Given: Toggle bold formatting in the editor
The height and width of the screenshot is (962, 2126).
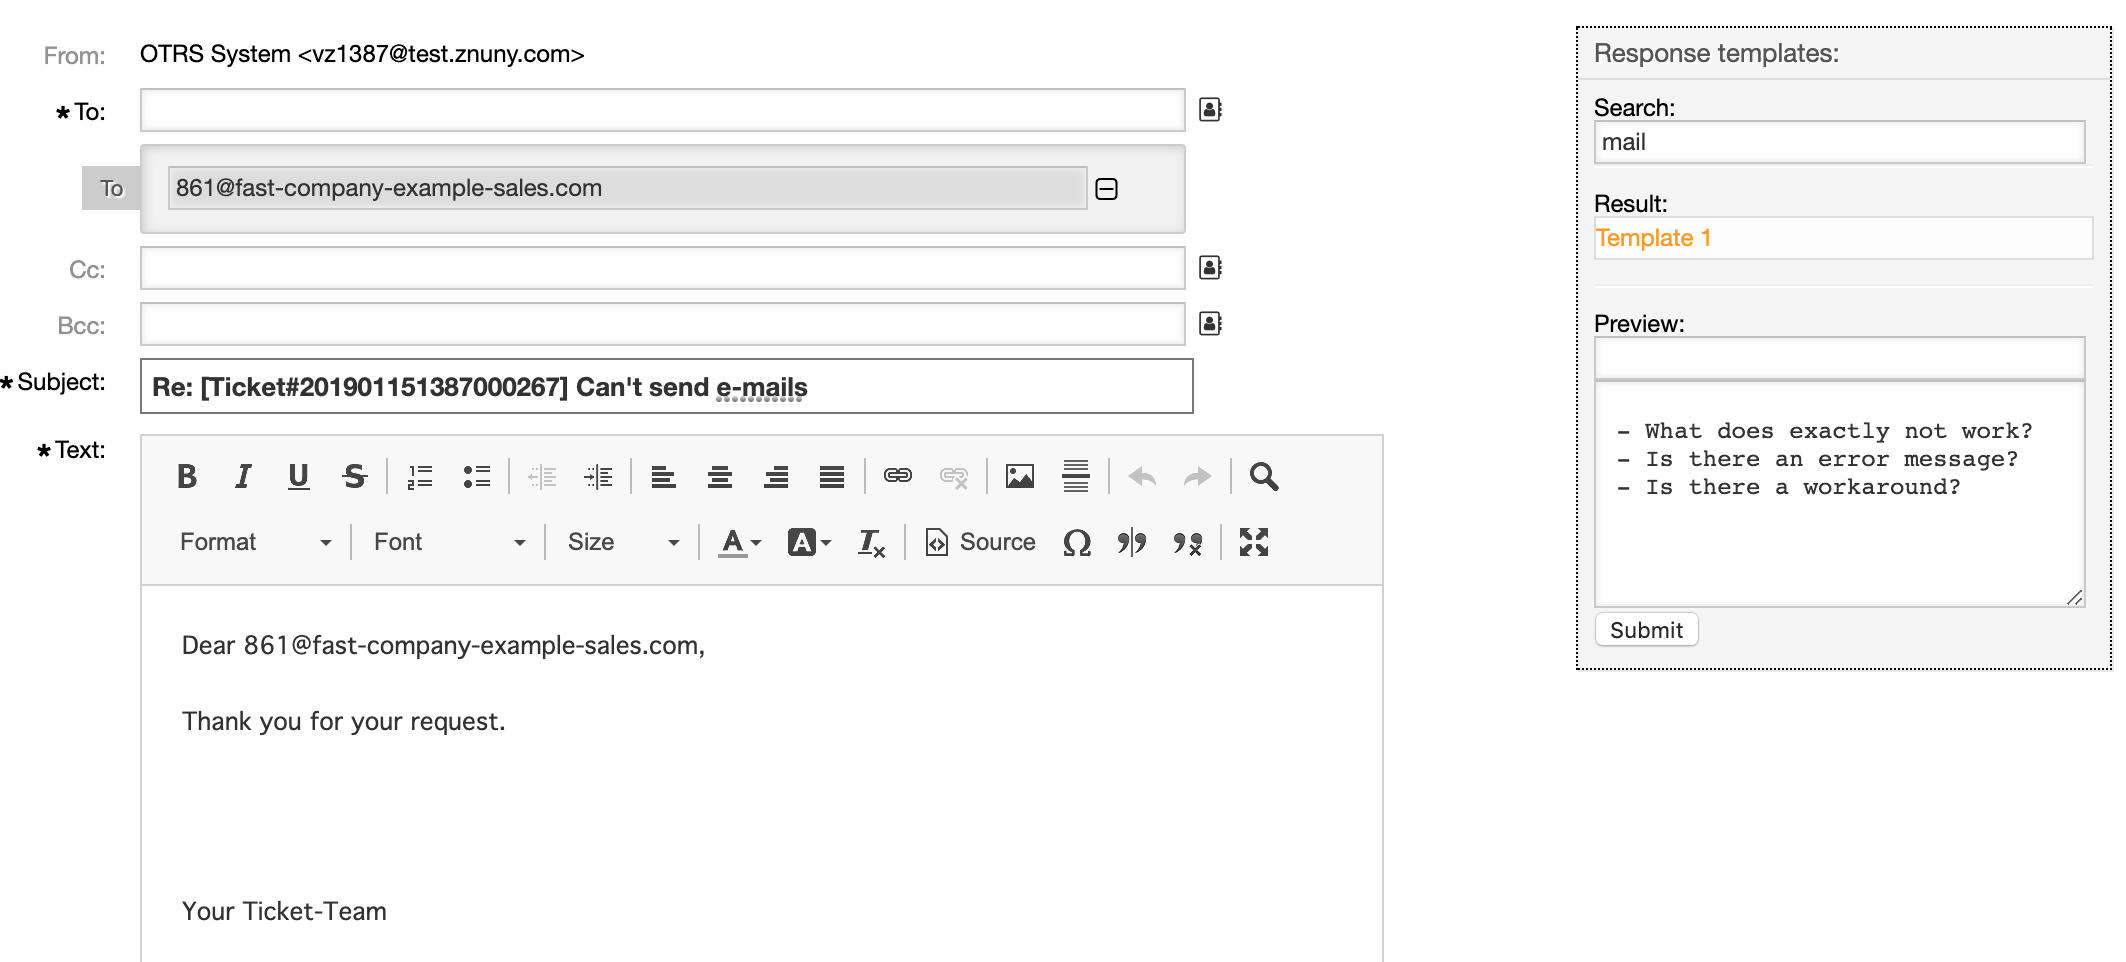Looking at the screenshot, I should [x=187, y=477].
